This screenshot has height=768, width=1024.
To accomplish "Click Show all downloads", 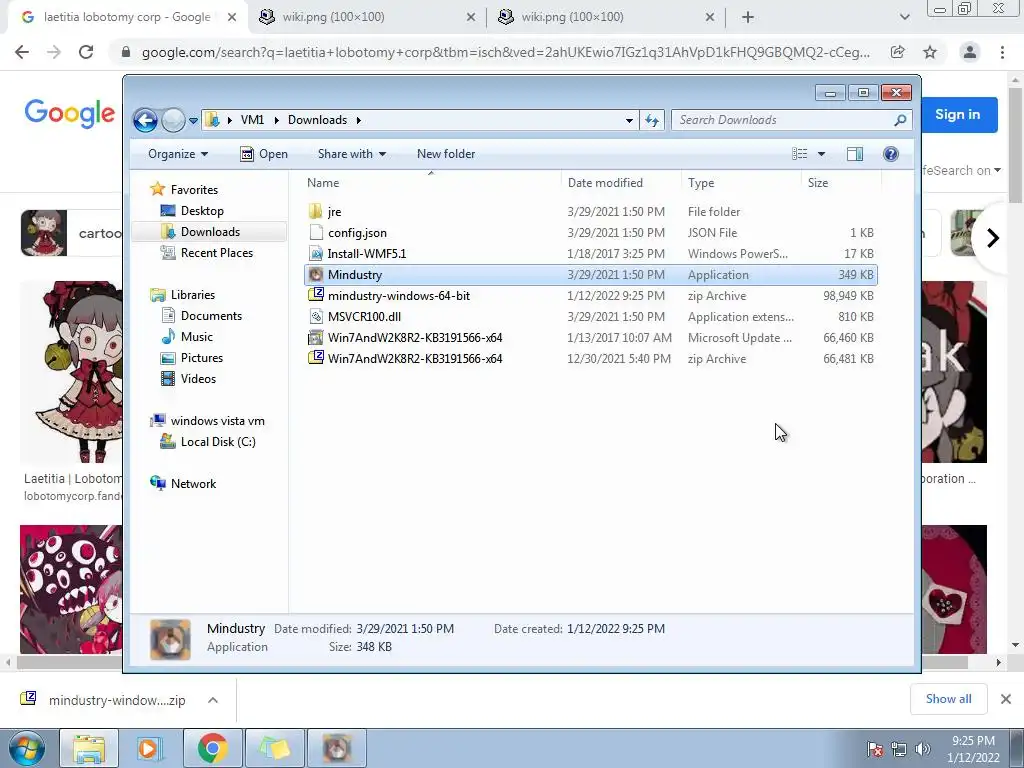I will (948, 699).
